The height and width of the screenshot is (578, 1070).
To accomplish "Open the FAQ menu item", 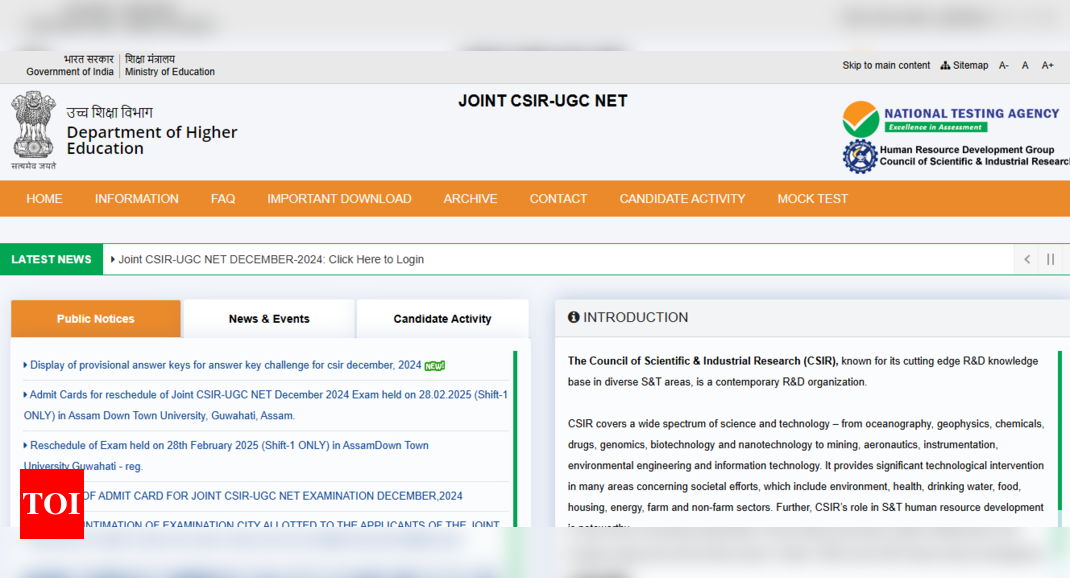I will pyautogui.click(x=223, y=199).
